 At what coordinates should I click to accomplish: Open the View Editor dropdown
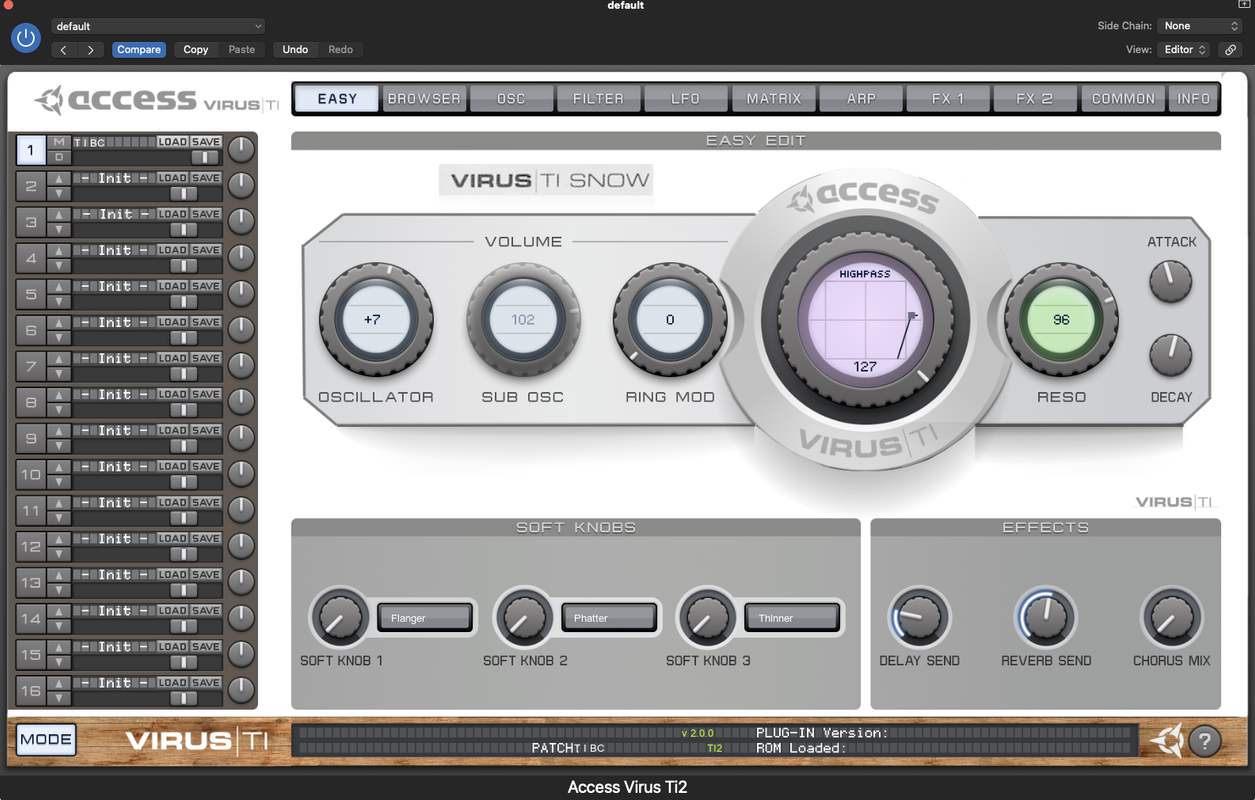1185,49
